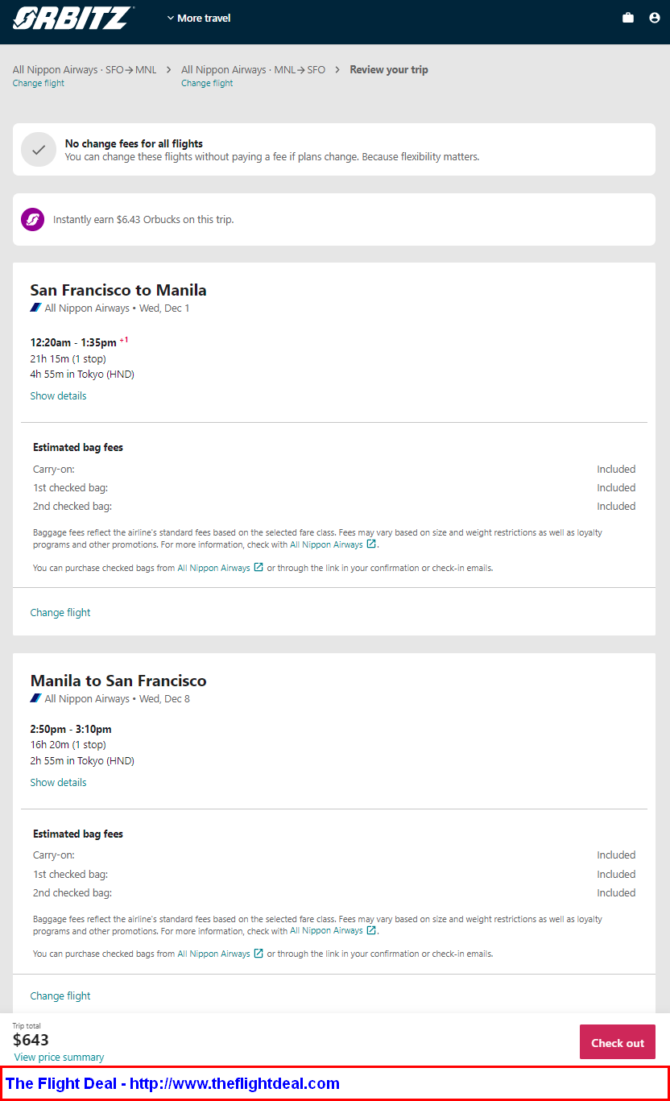Open View price summary link
Screen dimensions: 670x1101
click(x=59, y=1057)
